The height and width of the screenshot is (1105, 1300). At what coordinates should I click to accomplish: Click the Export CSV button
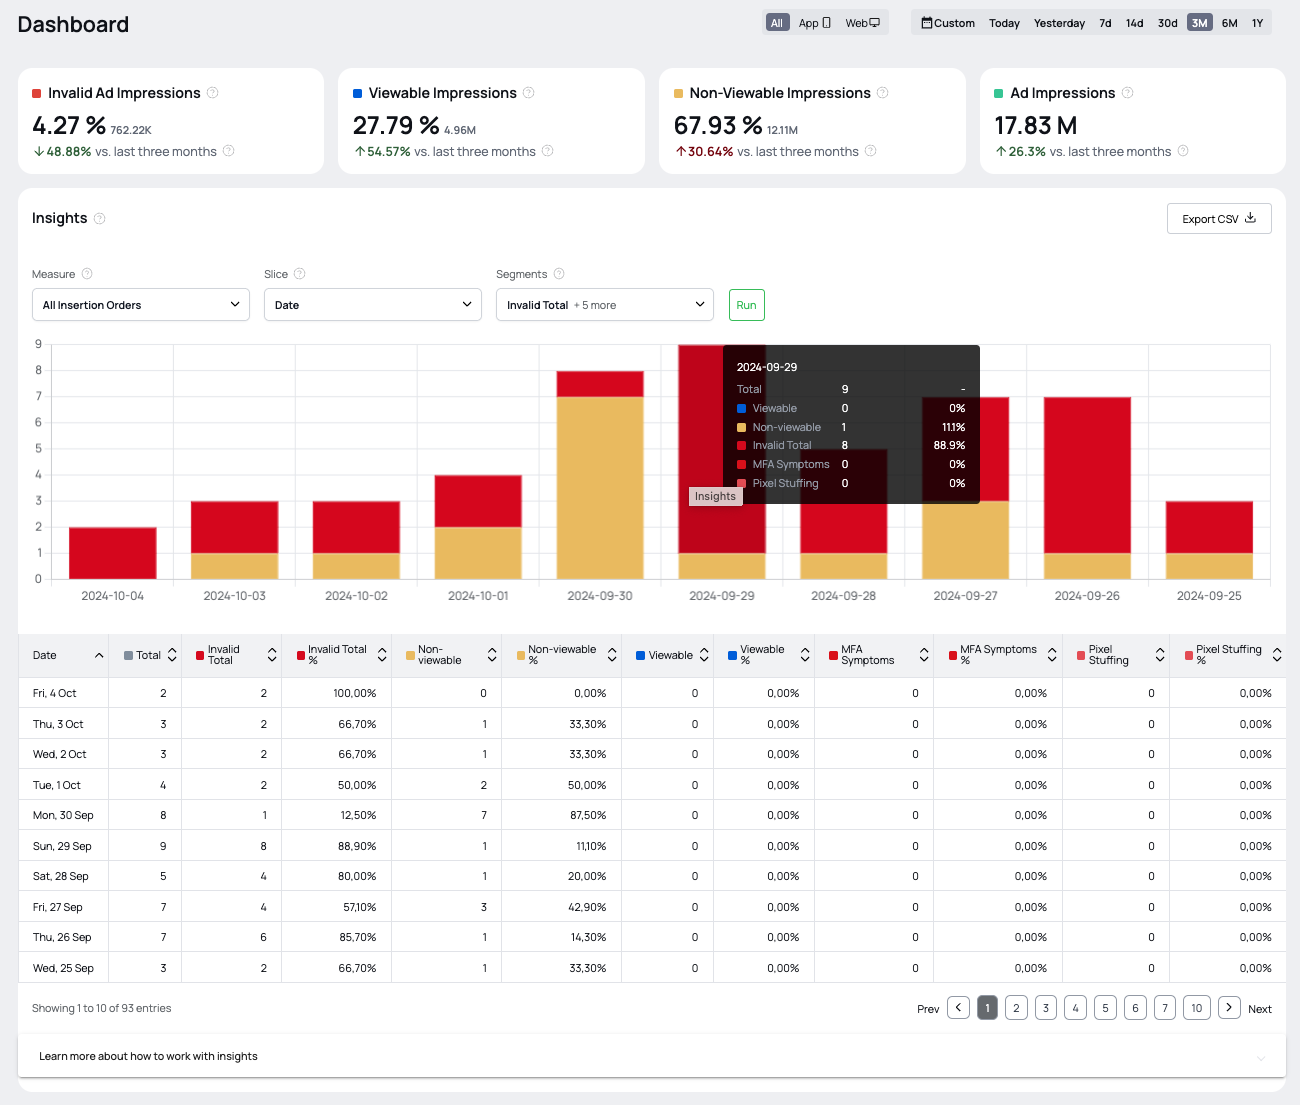click(1218, 219)
